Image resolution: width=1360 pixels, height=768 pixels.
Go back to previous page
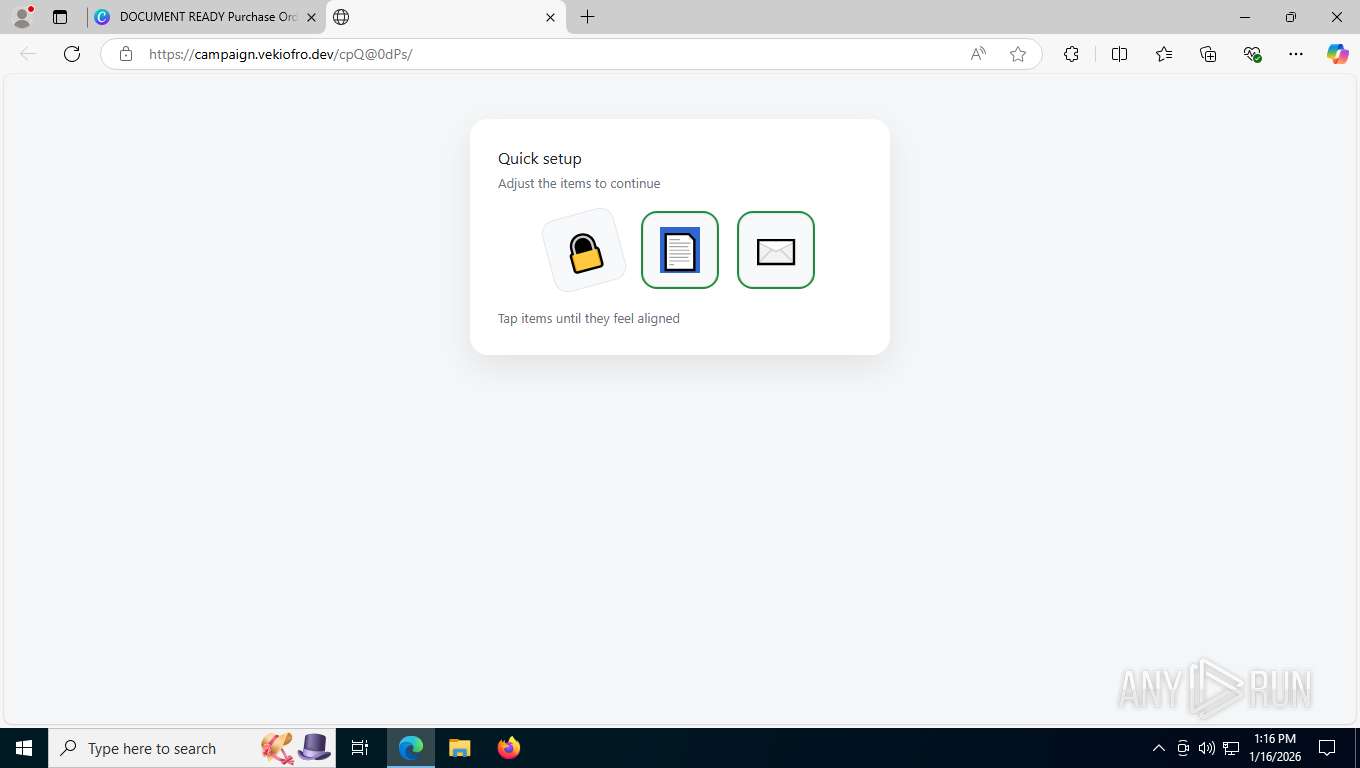[x=28, y=54]
